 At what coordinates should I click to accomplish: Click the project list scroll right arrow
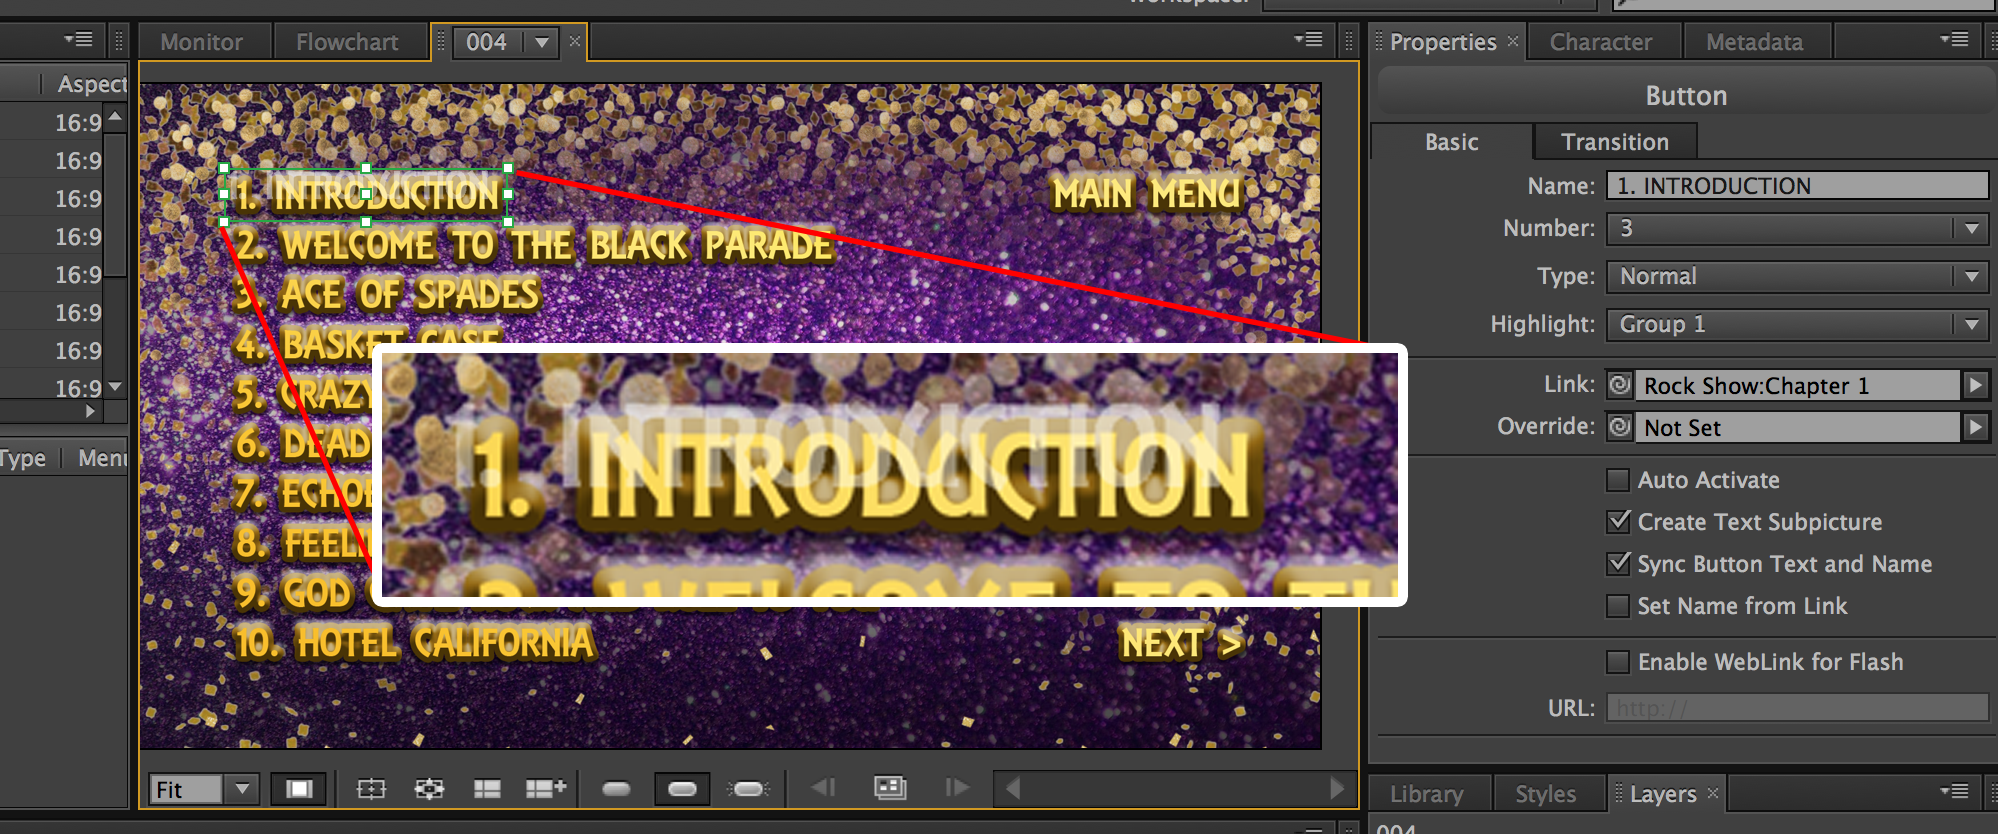tap(90, 411)
